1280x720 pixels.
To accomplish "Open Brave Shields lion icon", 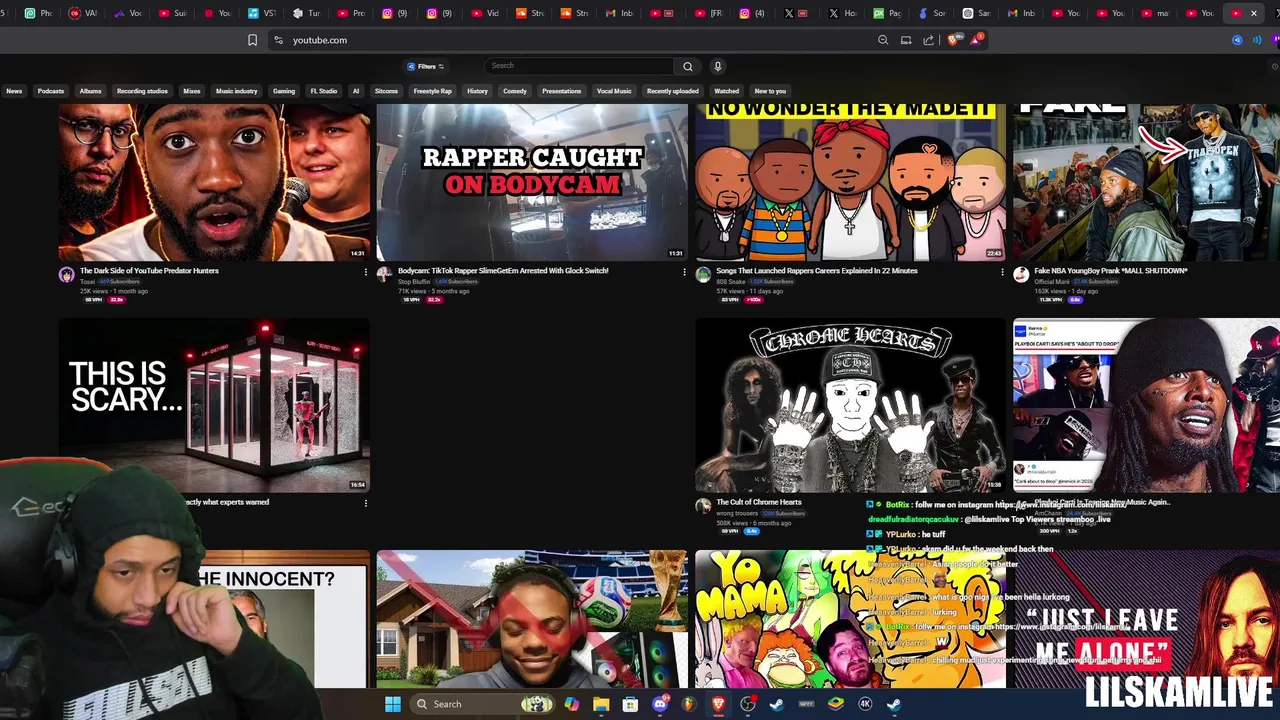I will coord(952,40).
